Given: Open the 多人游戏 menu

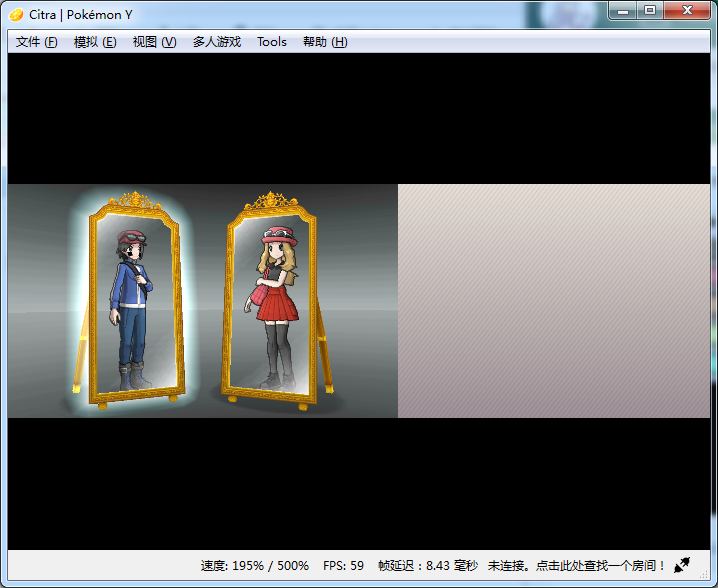Looking at the screenshot, I should (x=217, y=42).
